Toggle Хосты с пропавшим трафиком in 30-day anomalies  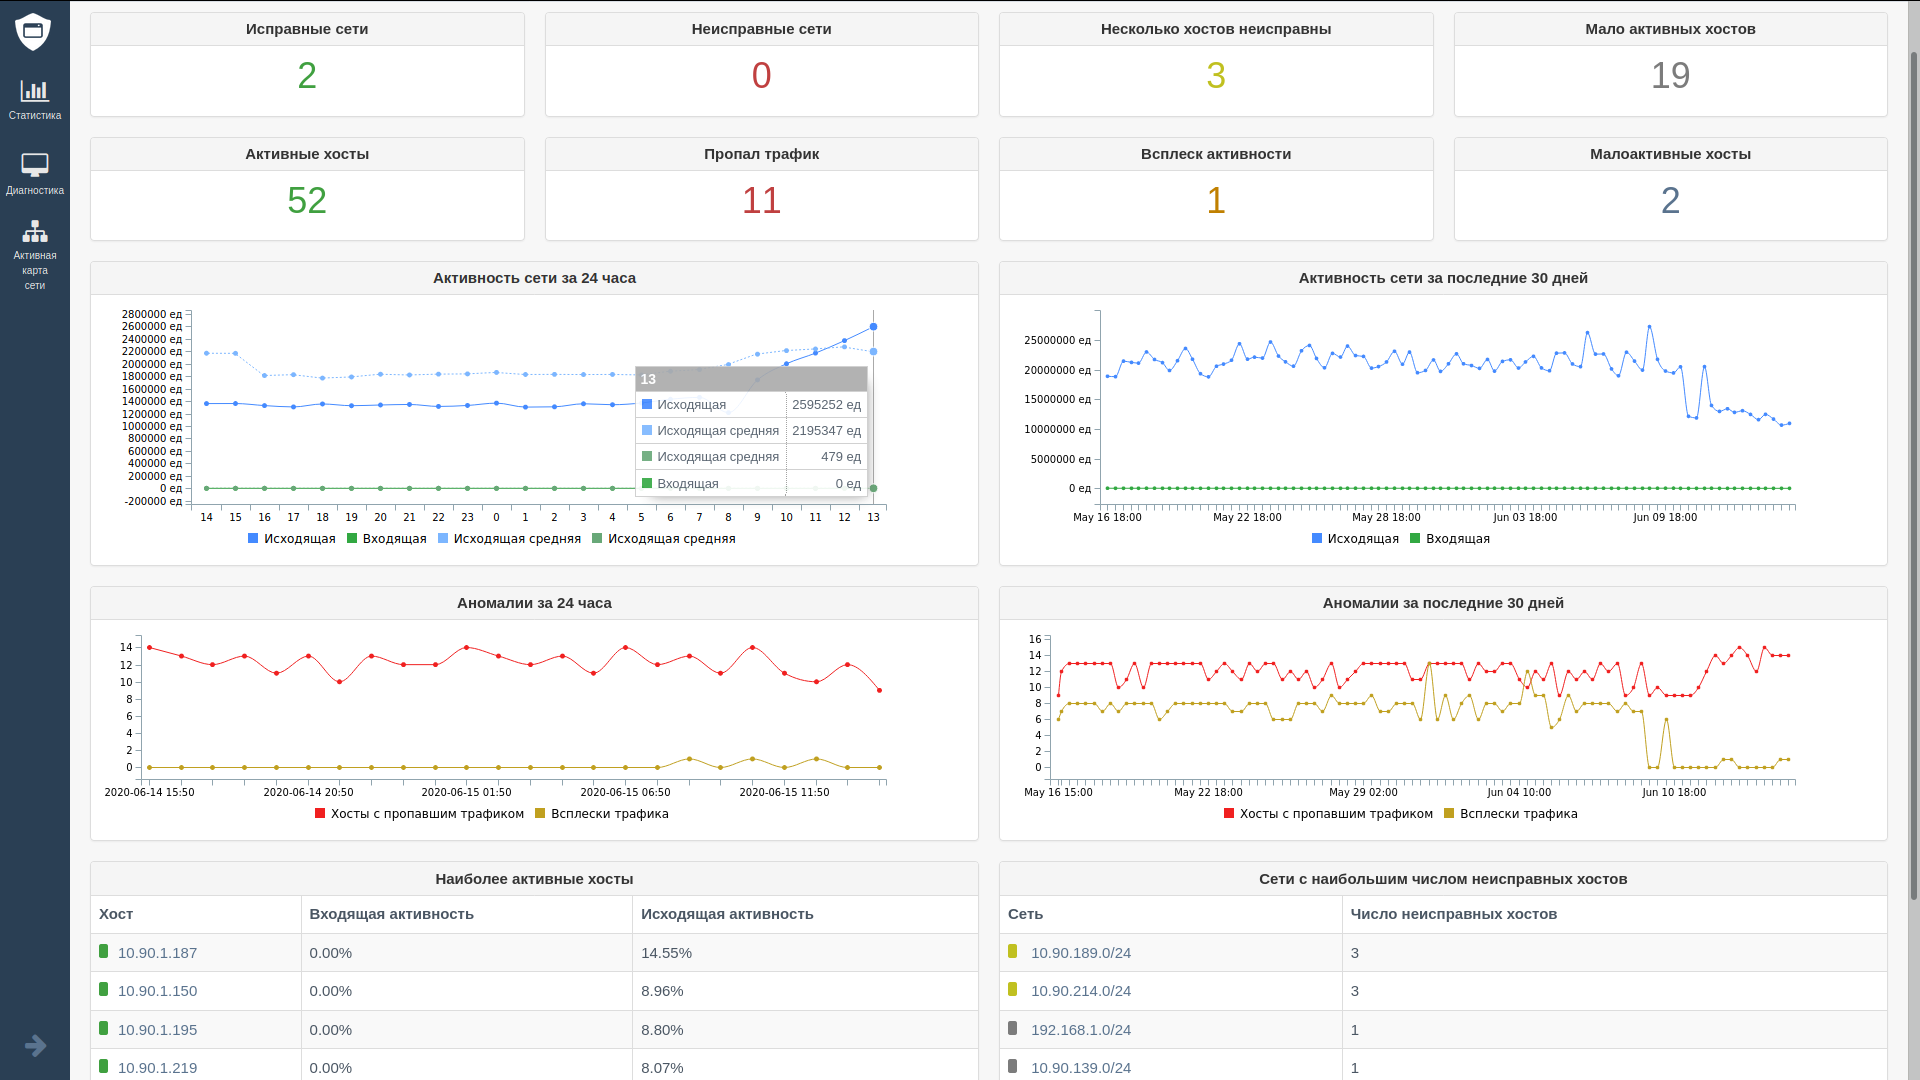(1328, 814)
